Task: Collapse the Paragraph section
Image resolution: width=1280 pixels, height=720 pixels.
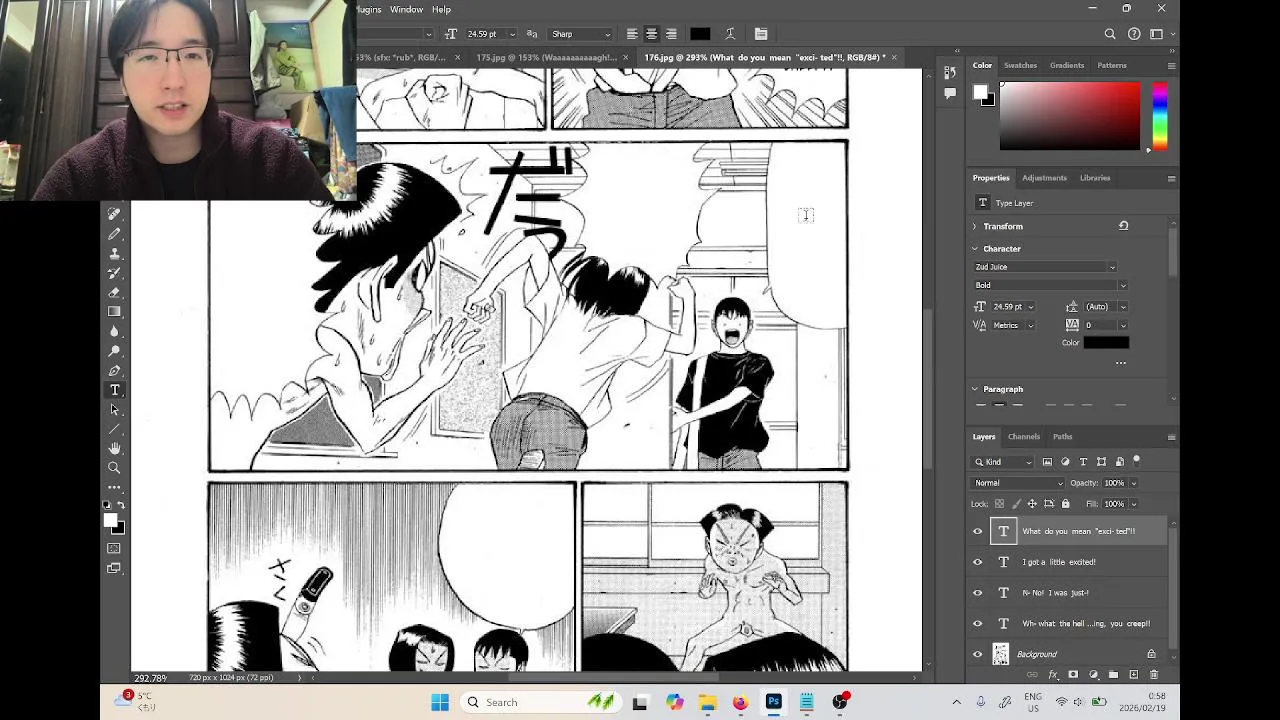Action: point(975,389)
